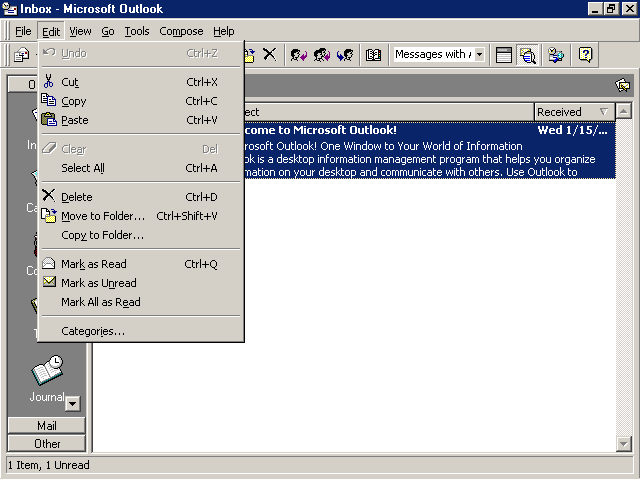Open the Messages with AutoPreview view dropdown
640x480 pixels.
[480, 54]
